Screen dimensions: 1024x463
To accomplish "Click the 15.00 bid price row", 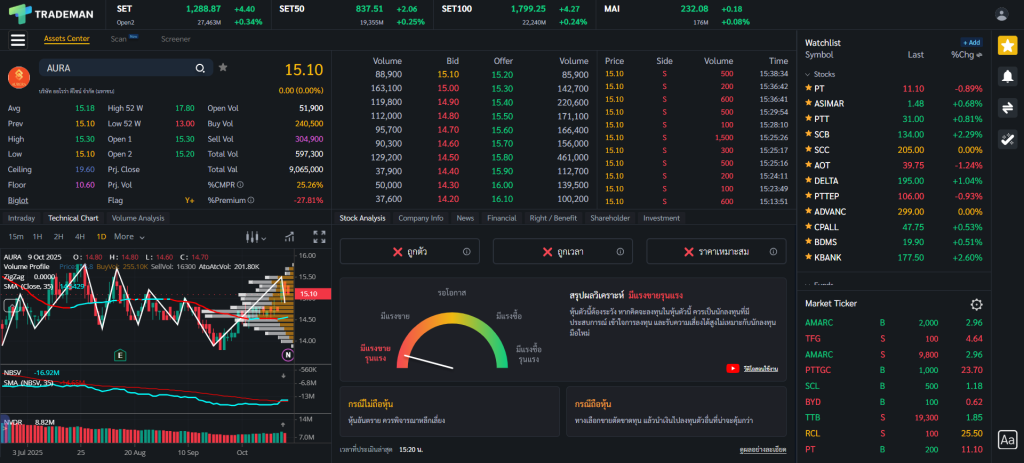I will (x=447, y=88).
